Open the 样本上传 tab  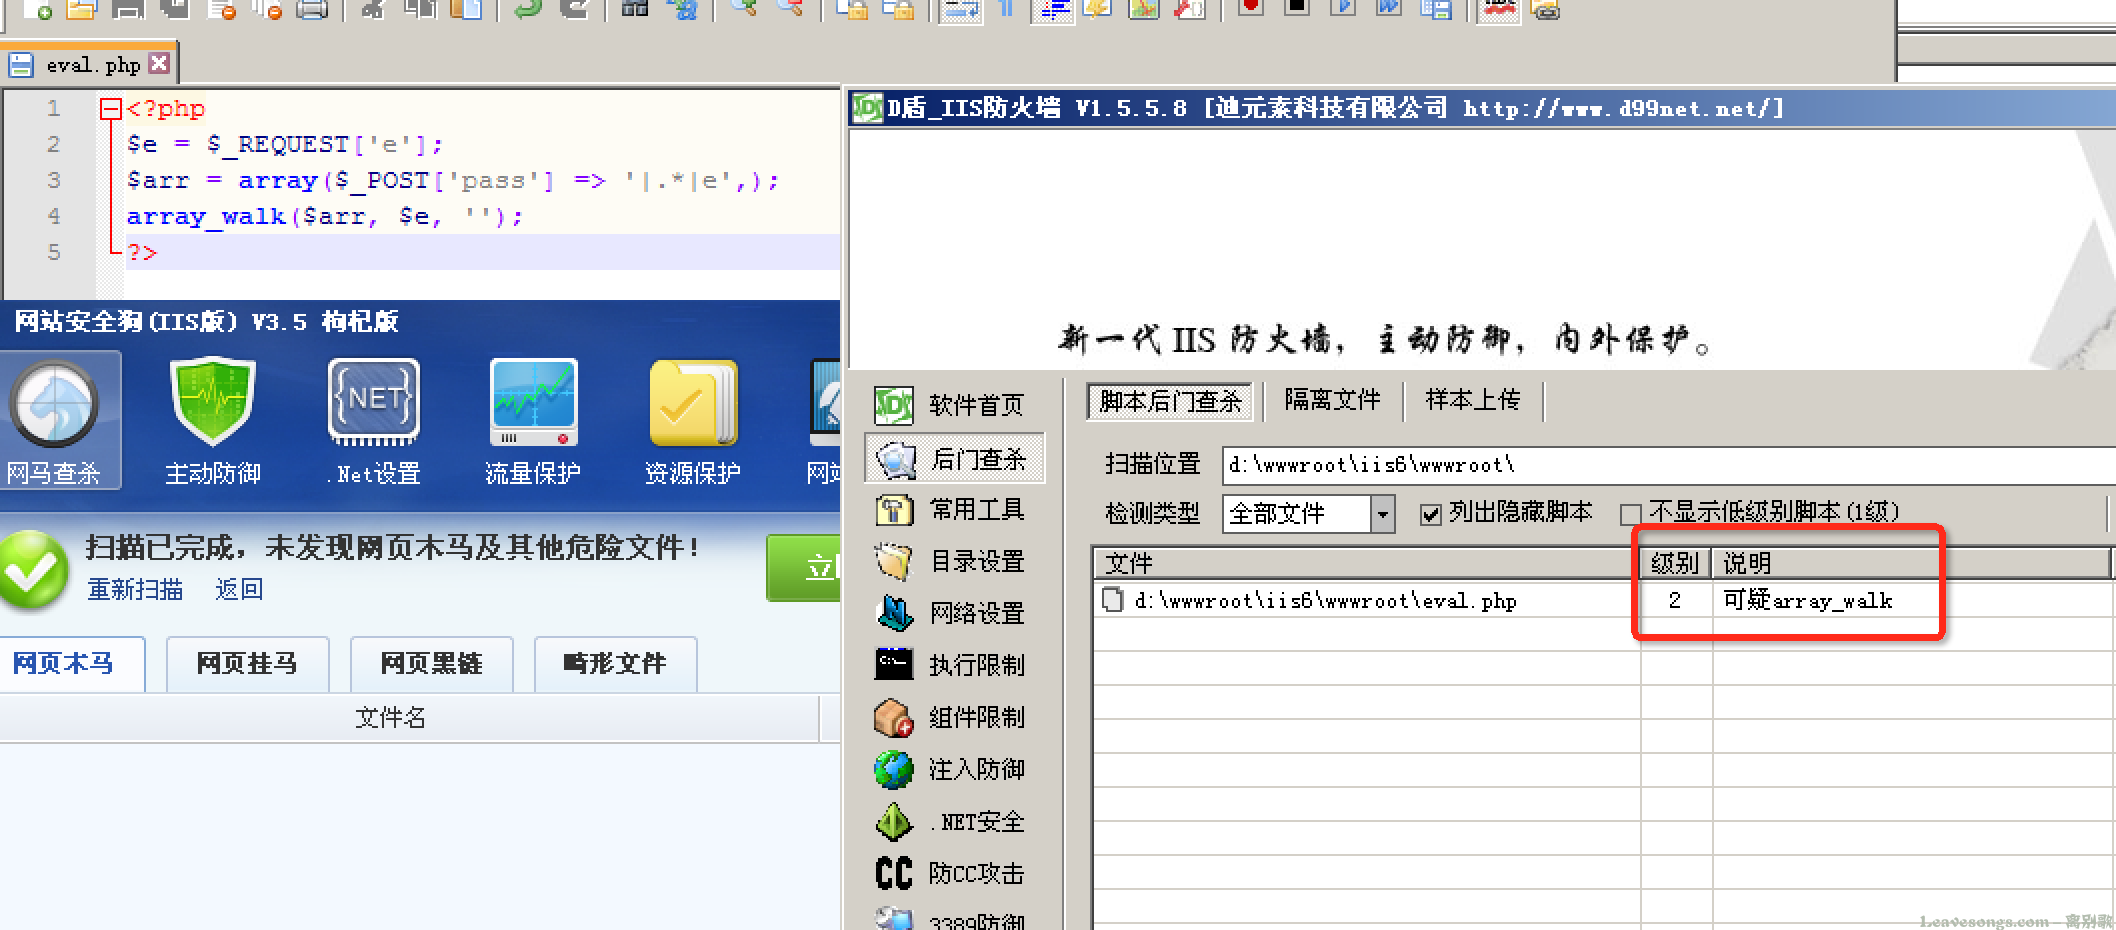click(x=1473, y=400)
